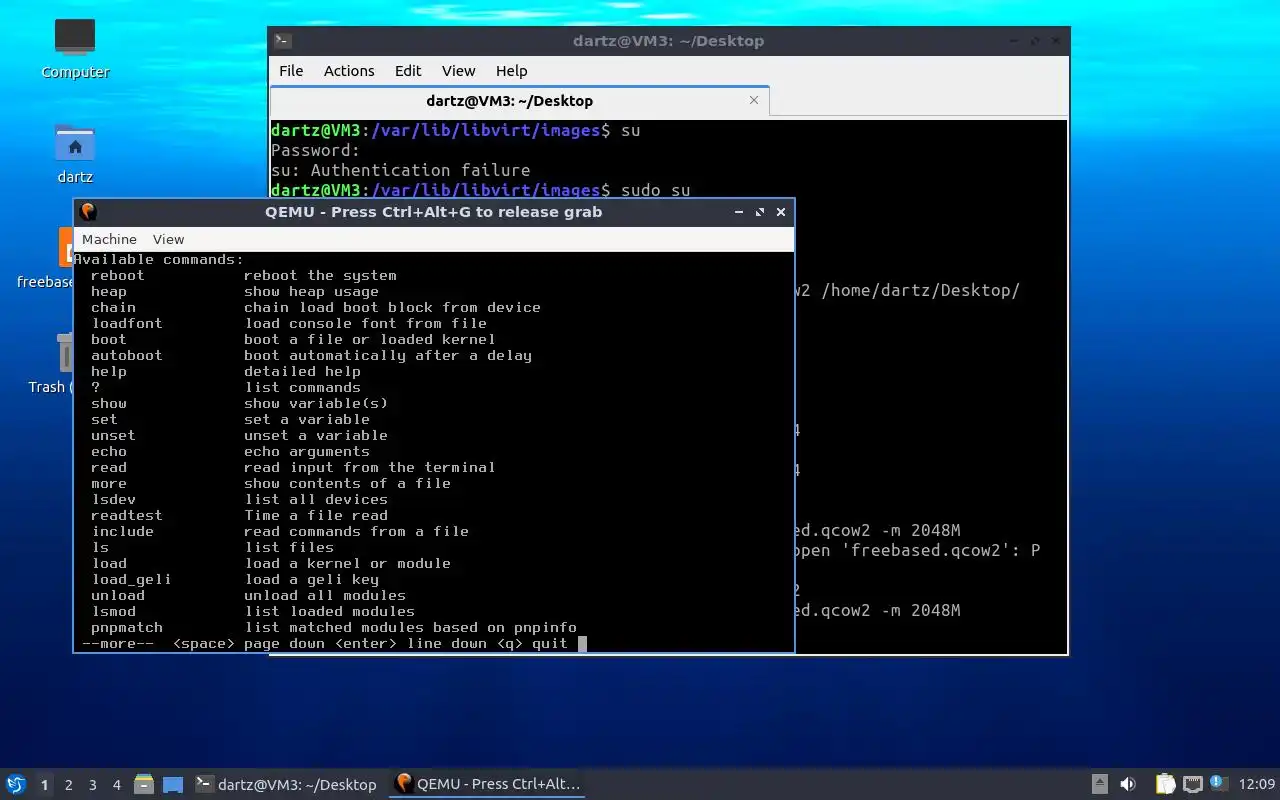Click 'chain load boot block from device' text
Image resolution: width=1280 pixels, height=800 pixels.
[x=392, y=308]
